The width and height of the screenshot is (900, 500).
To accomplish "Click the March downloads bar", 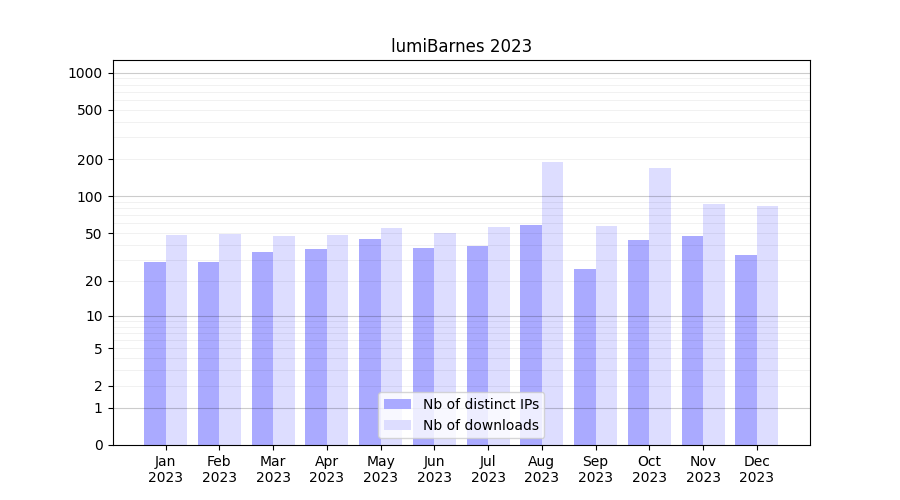I will tap(284, 340).
